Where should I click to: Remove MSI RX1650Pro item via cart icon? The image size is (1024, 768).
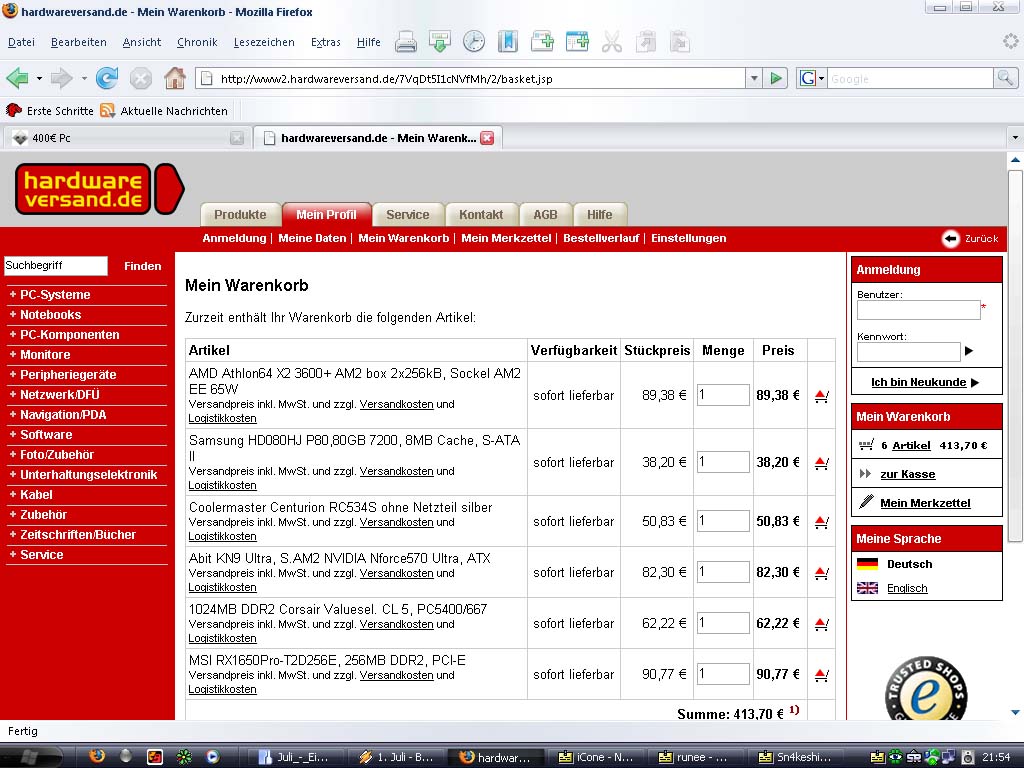[x=822, y=675]
